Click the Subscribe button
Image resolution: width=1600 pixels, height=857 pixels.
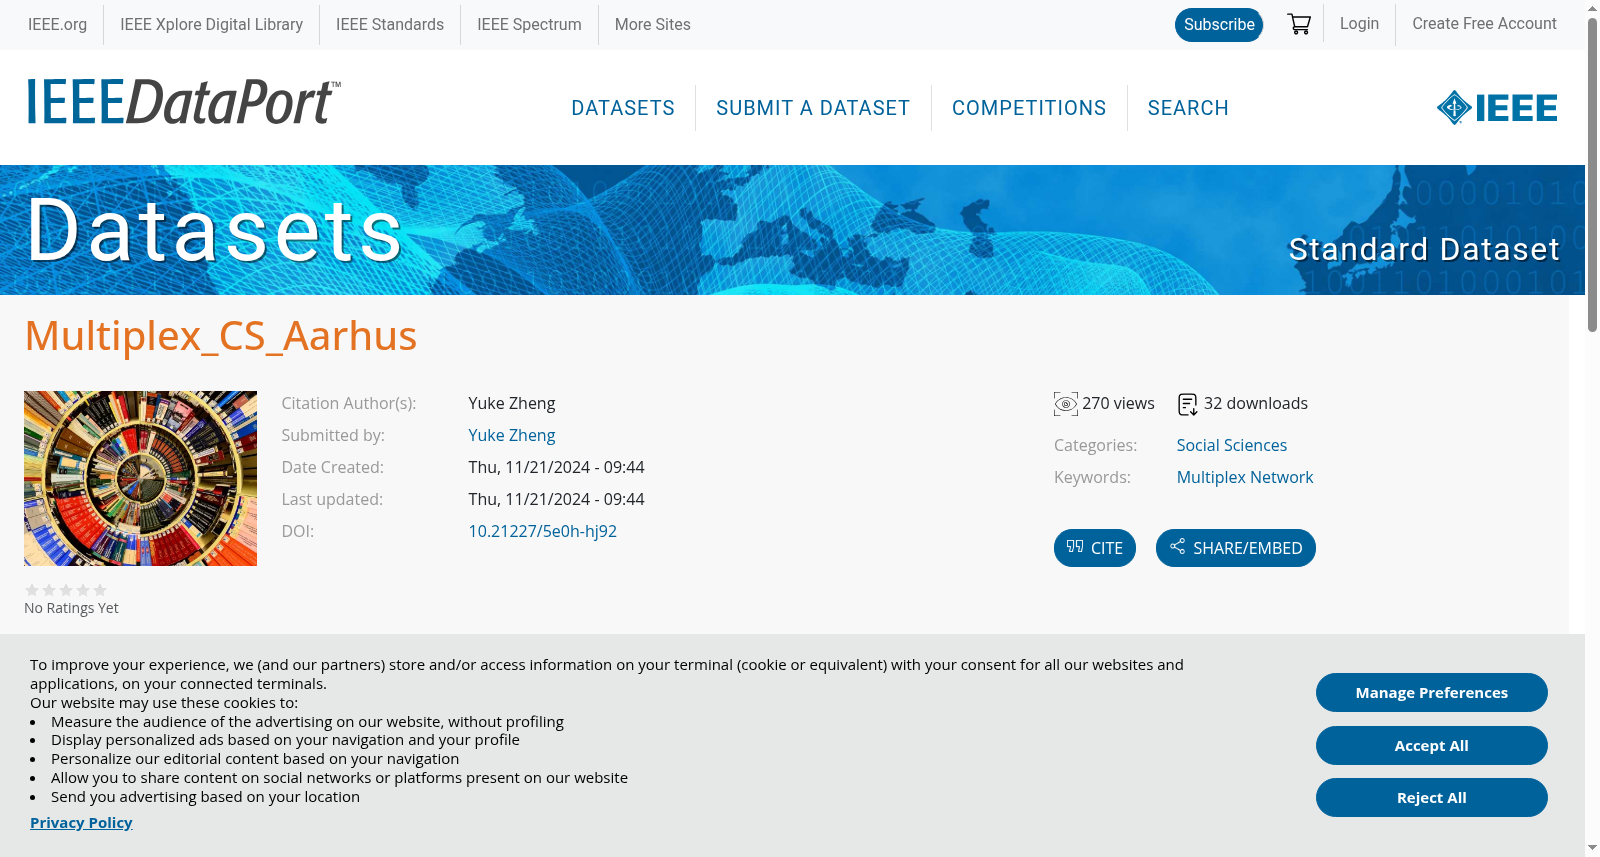pyautogui.click(x=1219, y=24)
